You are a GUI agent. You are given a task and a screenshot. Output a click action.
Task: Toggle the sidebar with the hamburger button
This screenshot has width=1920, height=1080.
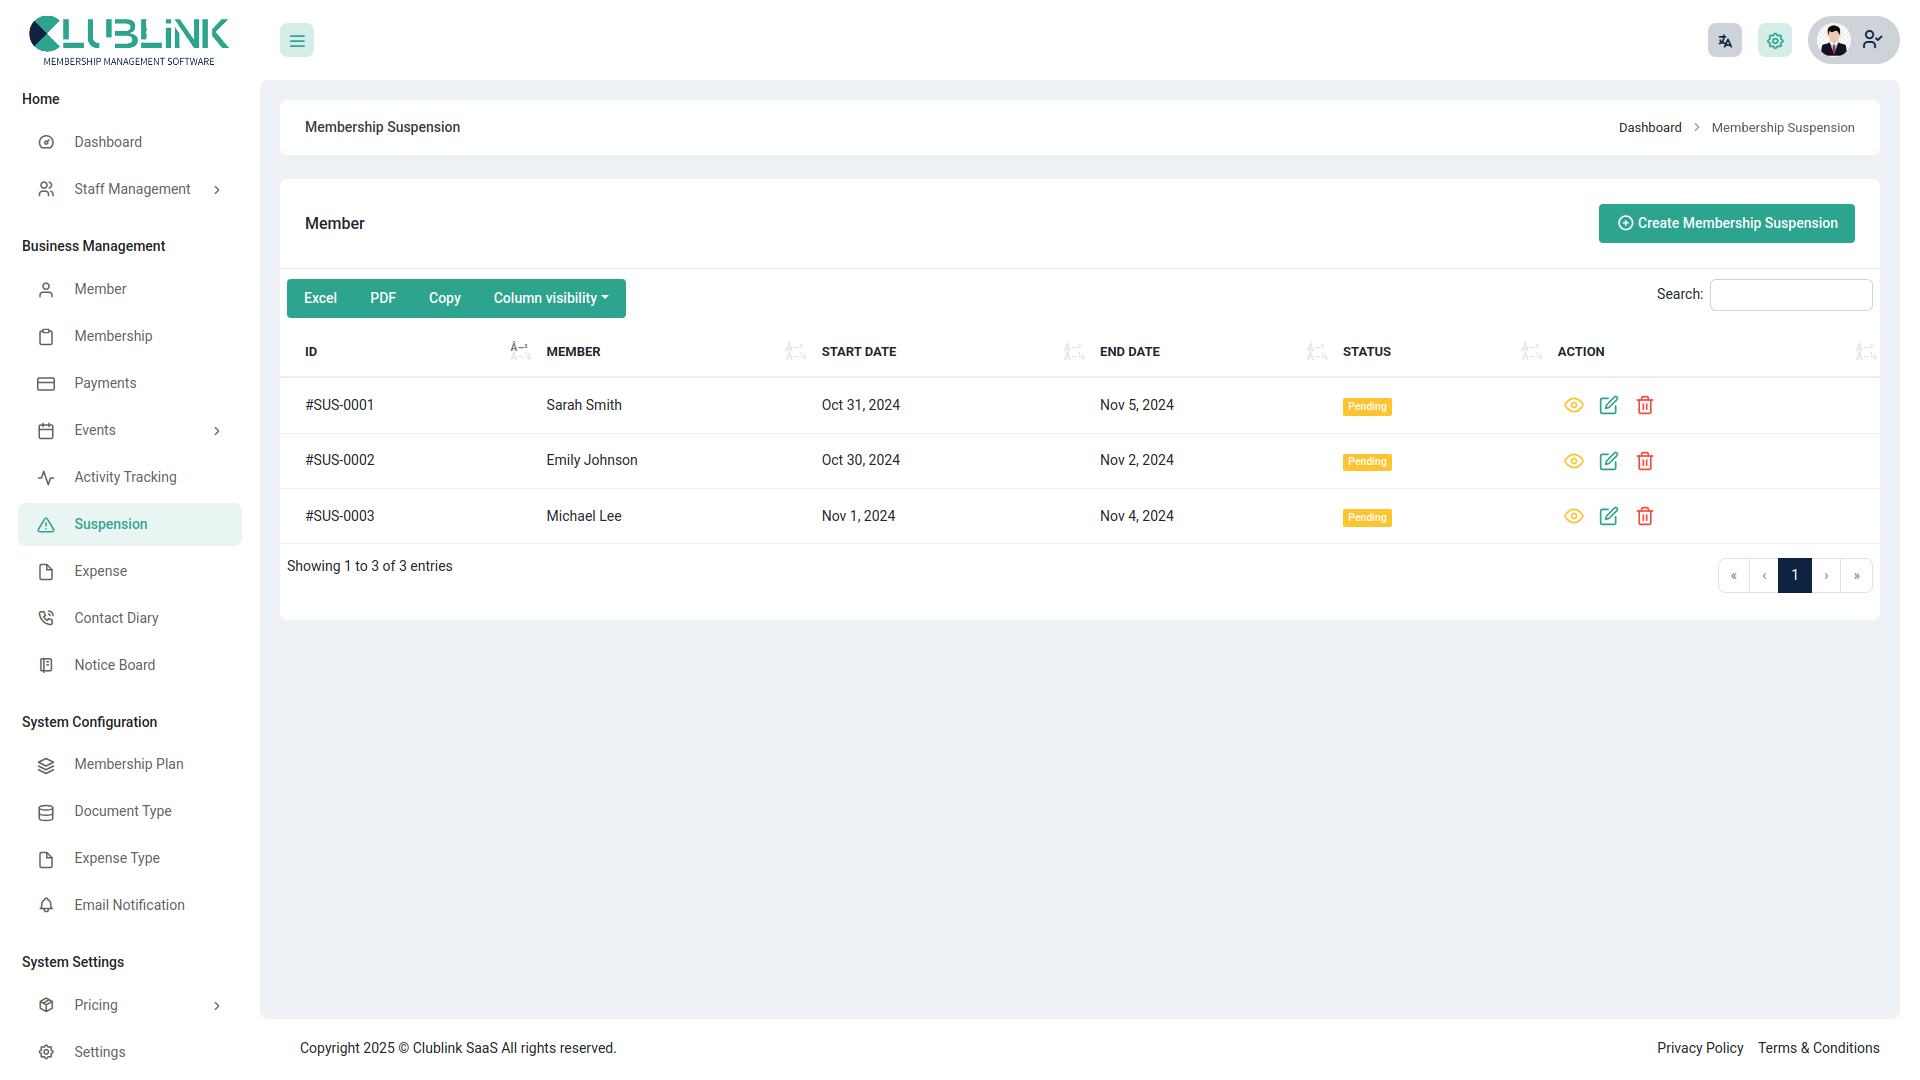coord(296,40)
